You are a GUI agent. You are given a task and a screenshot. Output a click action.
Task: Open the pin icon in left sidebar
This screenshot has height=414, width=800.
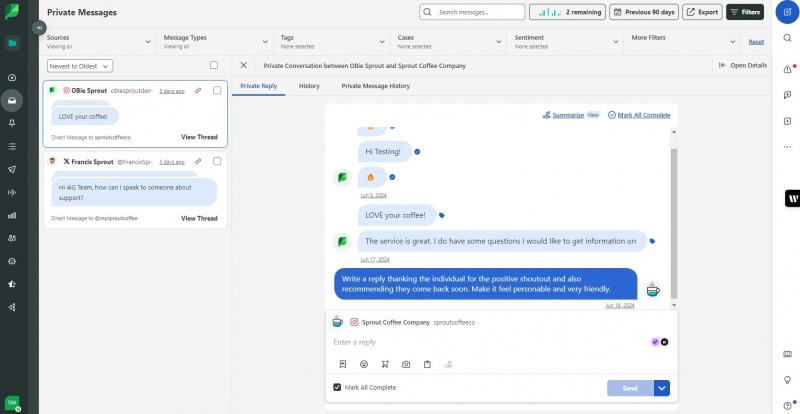[x=12, y=123]
